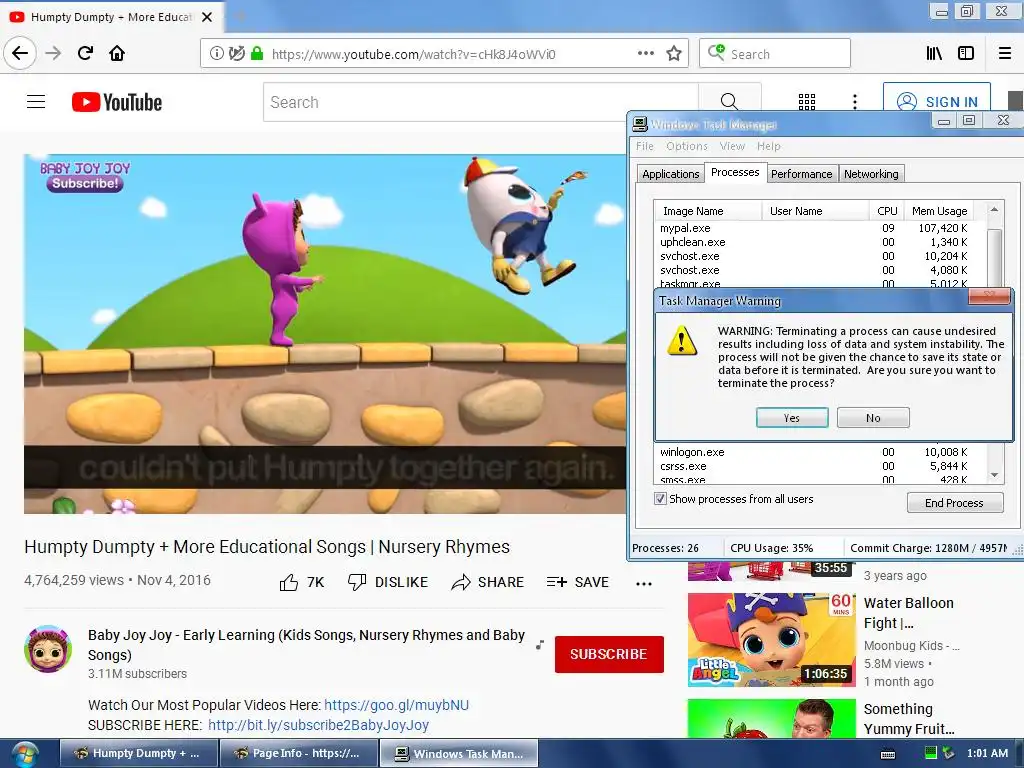This screenshot has width=1024, height=768.
Task: Click the DISLIKE thumbs down button
Action: coord(388,582)
